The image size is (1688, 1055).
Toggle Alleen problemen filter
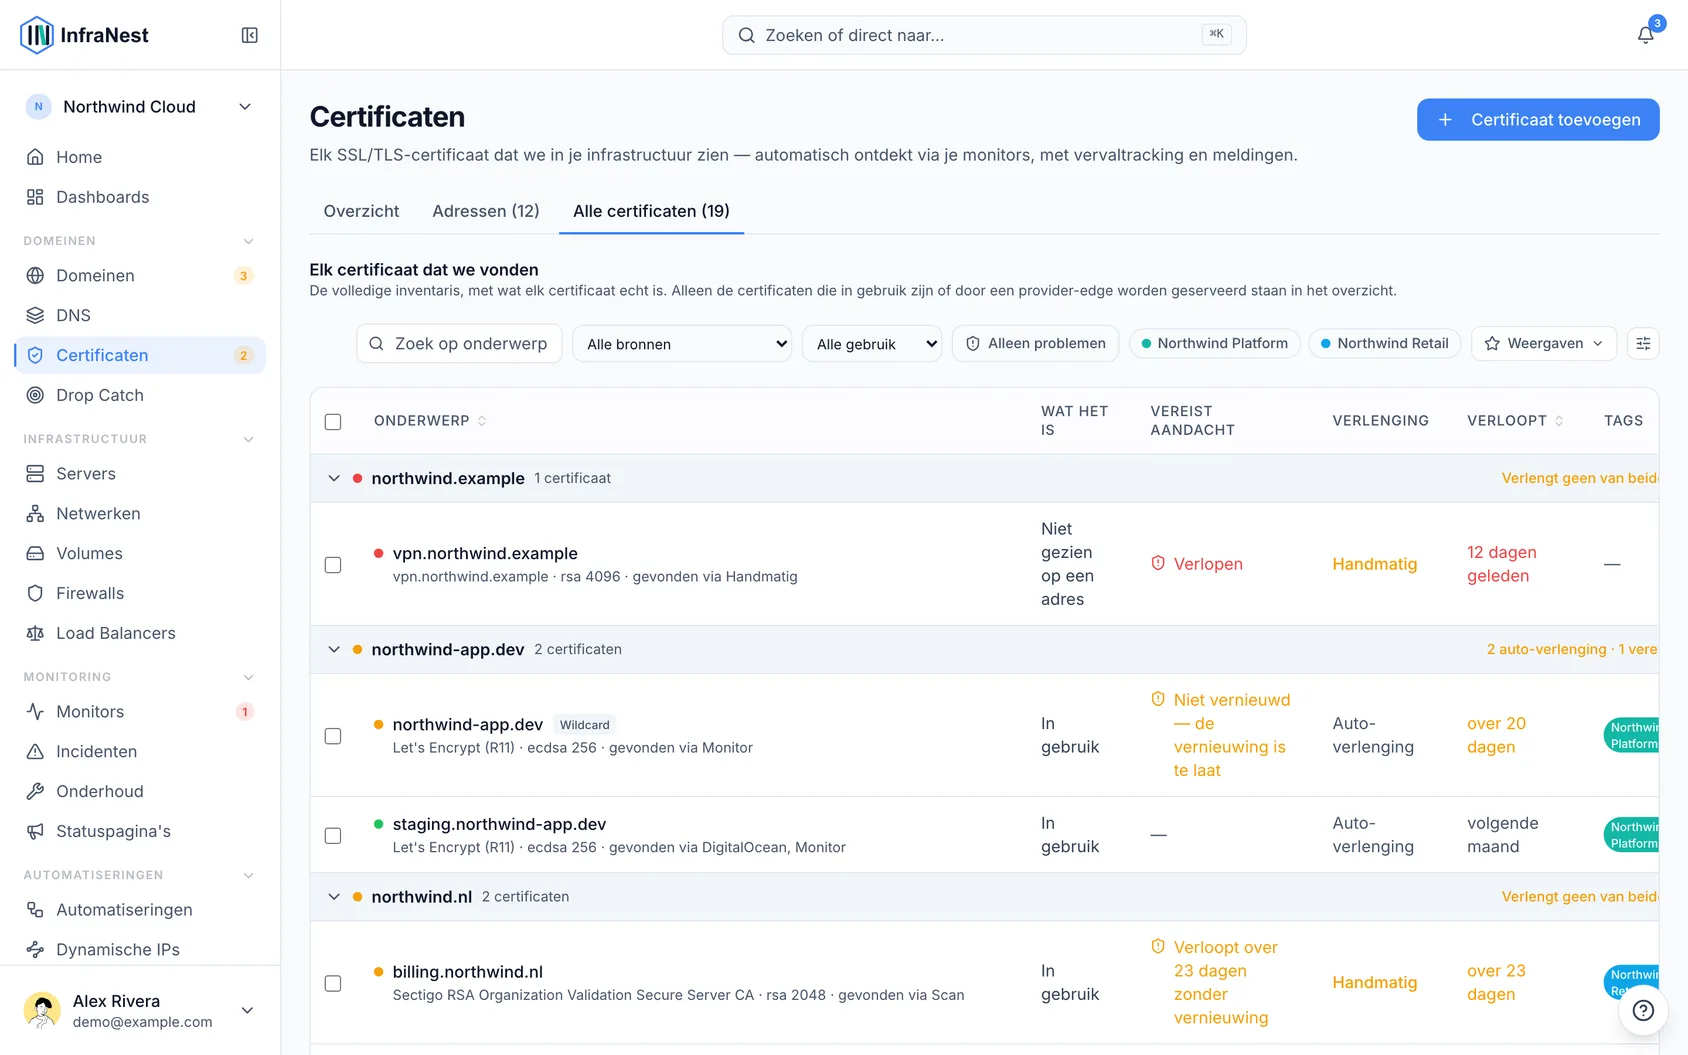1036,343
